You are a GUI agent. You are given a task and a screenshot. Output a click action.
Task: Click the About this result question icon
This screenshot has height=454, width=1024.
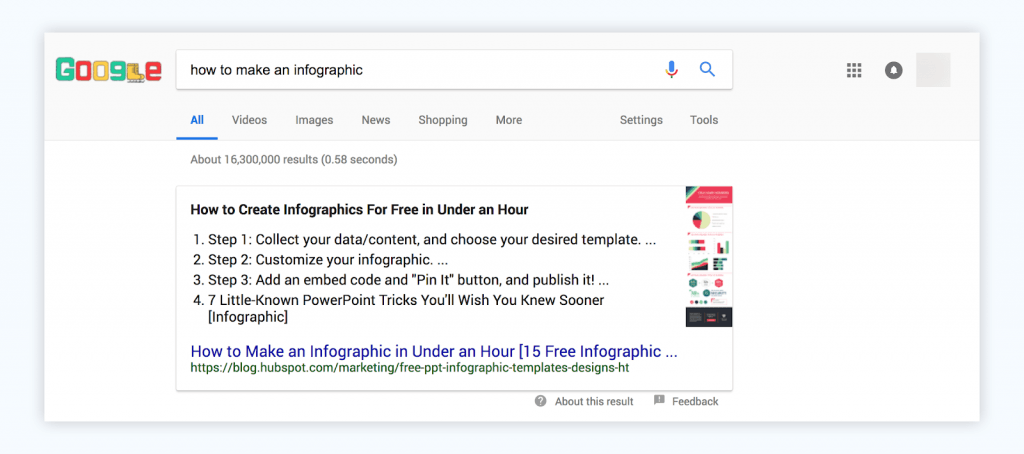coord(541,401)
